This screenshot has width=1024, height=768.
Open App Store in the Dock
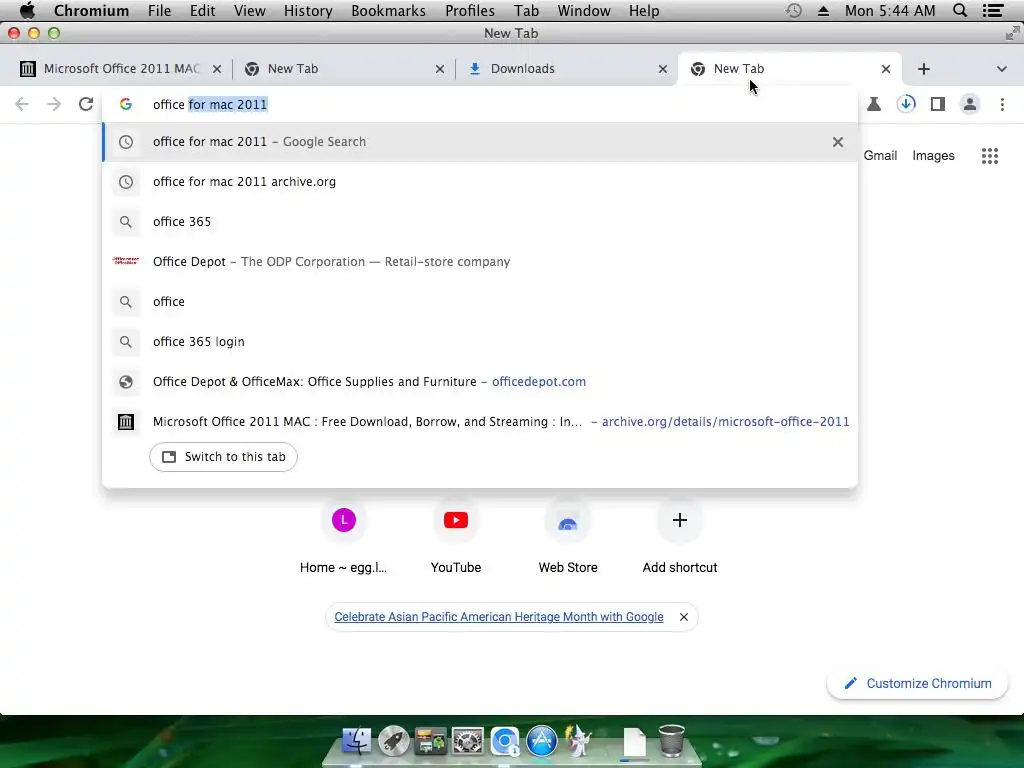coord(541,741)
